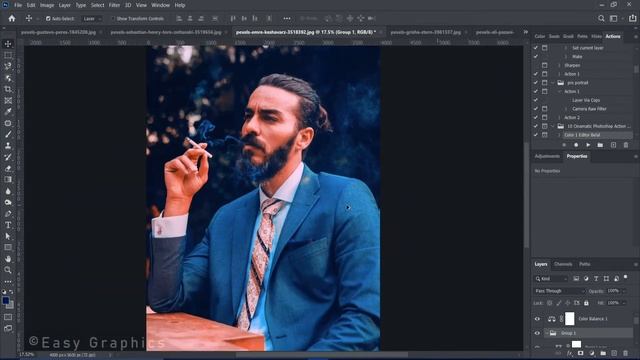Select the Lasso tool
The image size is (640, 360).
[8, 66]
